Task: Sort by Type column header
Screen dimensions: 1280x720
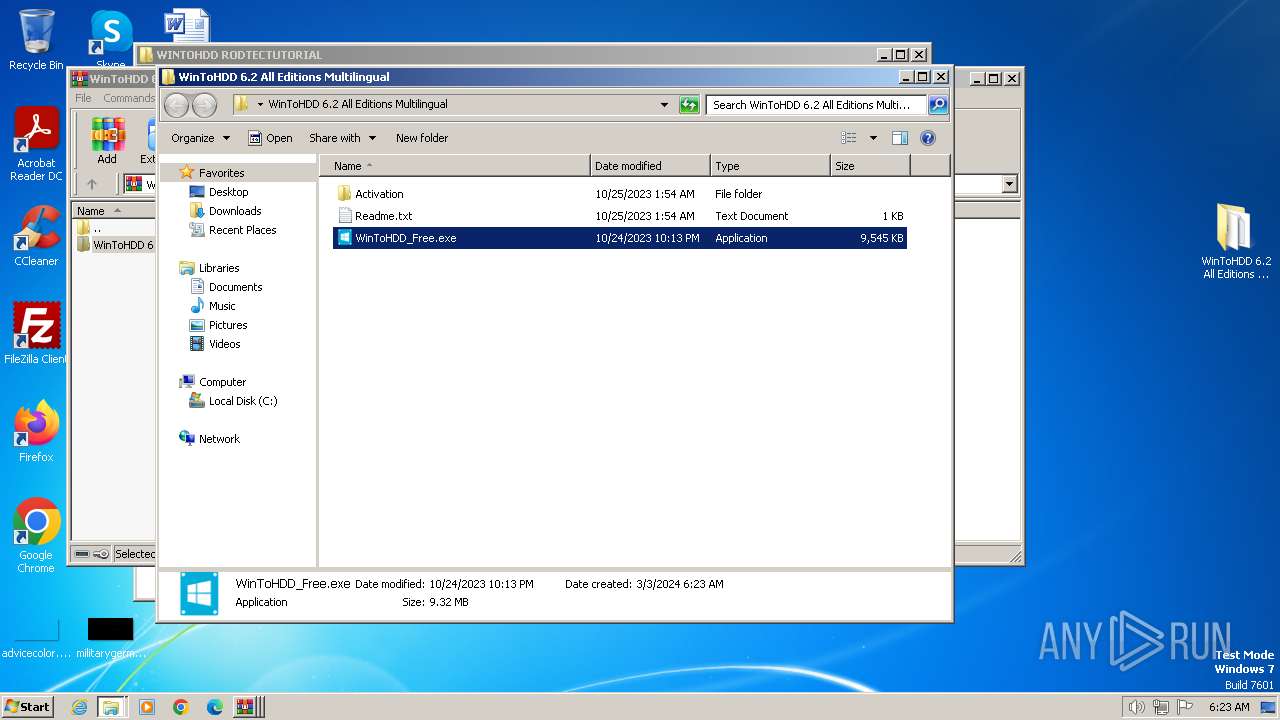Action: coord(770,166)
